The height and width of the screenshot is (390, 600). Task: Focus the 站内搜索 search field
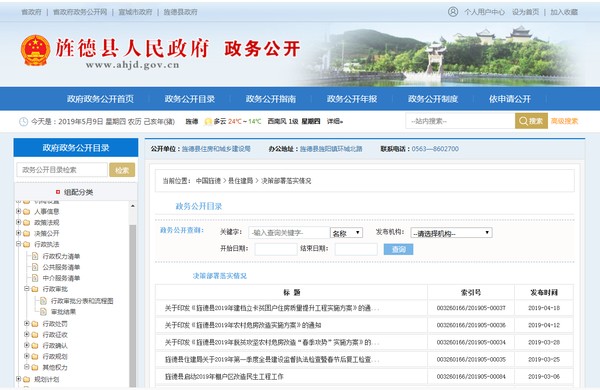(460, 121)
